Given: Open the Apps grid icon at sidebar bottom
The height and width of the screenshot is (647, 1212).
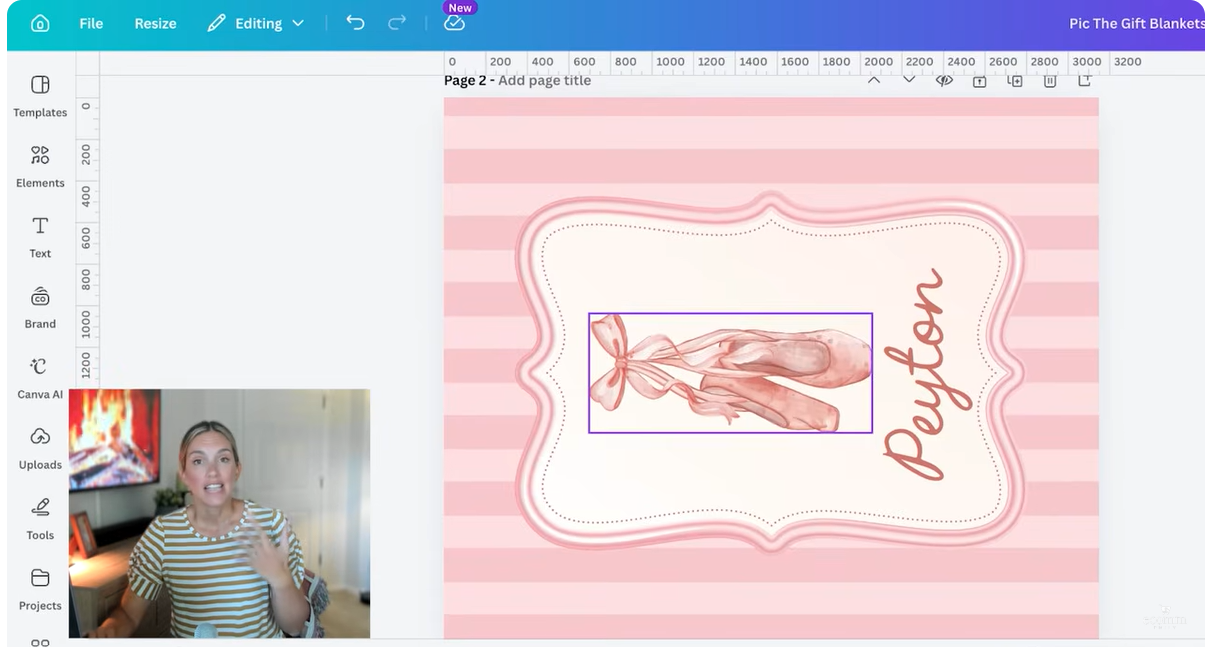Looking at the screenshot, I should [x=40, y=642].
